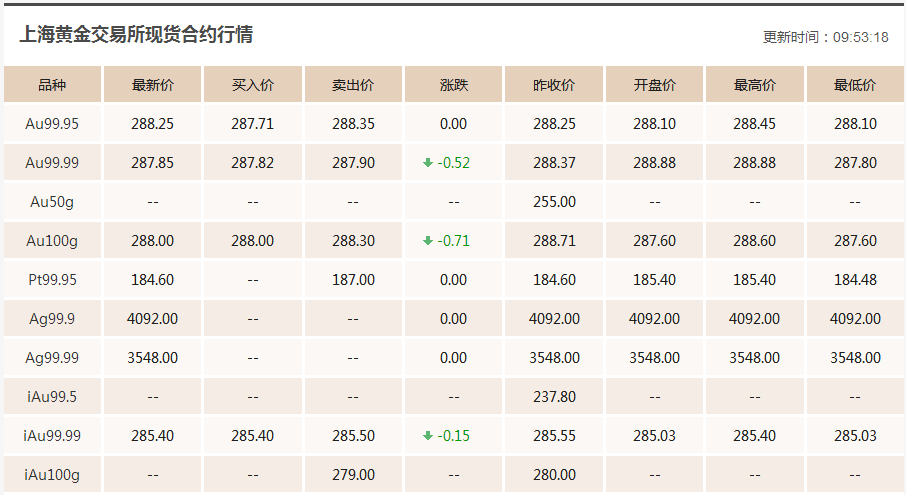This screenshot has width=906, height=495.
Task: Click the 昨收价 column header
Action: pos(554,85)
